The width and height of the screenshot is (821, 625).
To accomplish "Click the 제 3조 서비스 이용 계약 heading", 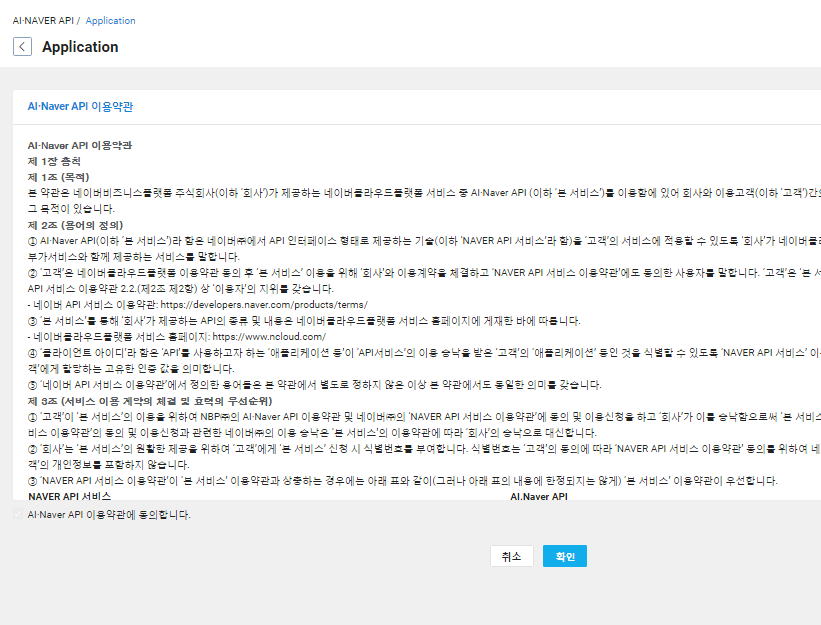I will coord(150,401).
